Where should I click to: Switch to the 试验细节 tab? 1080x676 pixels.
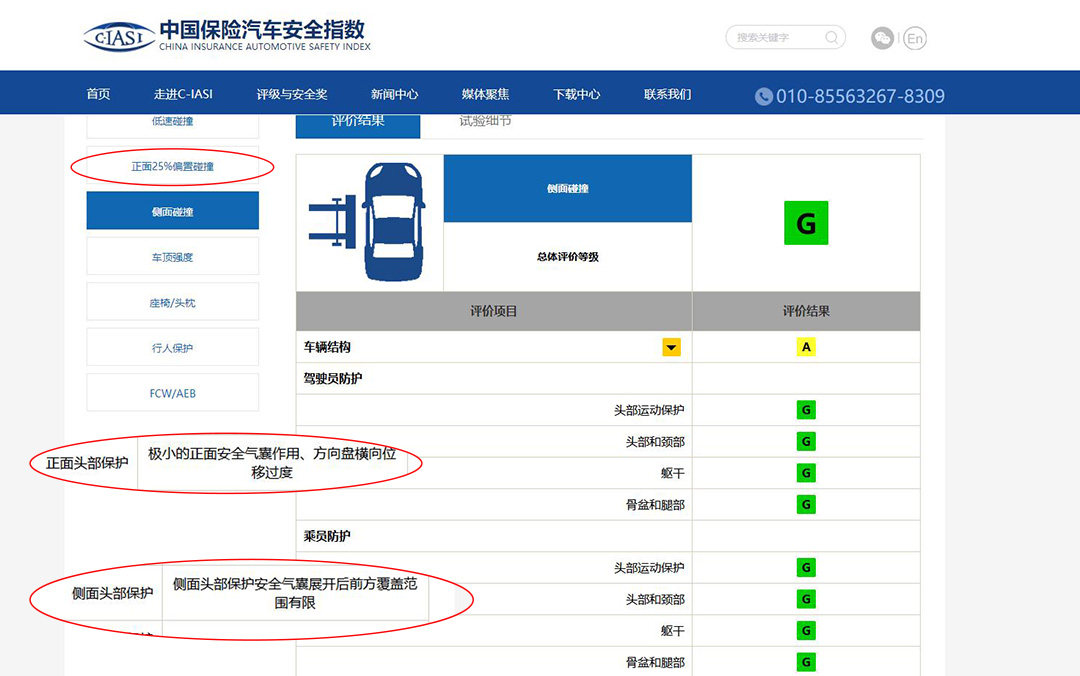click(x=485, y=122)
